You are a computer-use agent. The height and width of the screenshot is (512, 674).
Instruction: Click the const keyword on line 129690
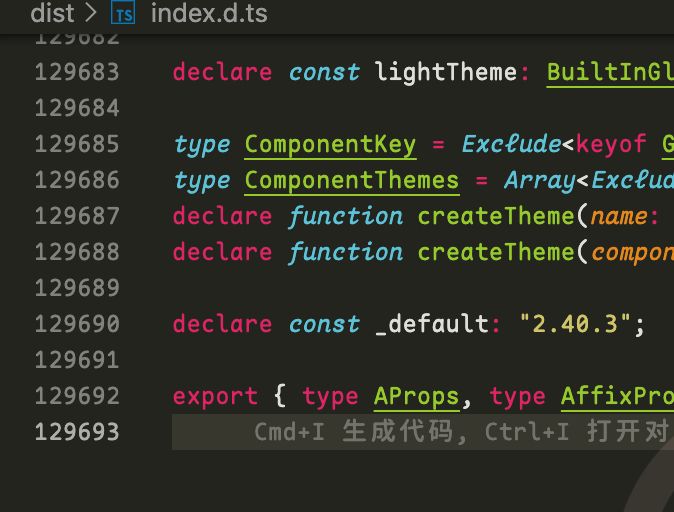click(324, 324)
